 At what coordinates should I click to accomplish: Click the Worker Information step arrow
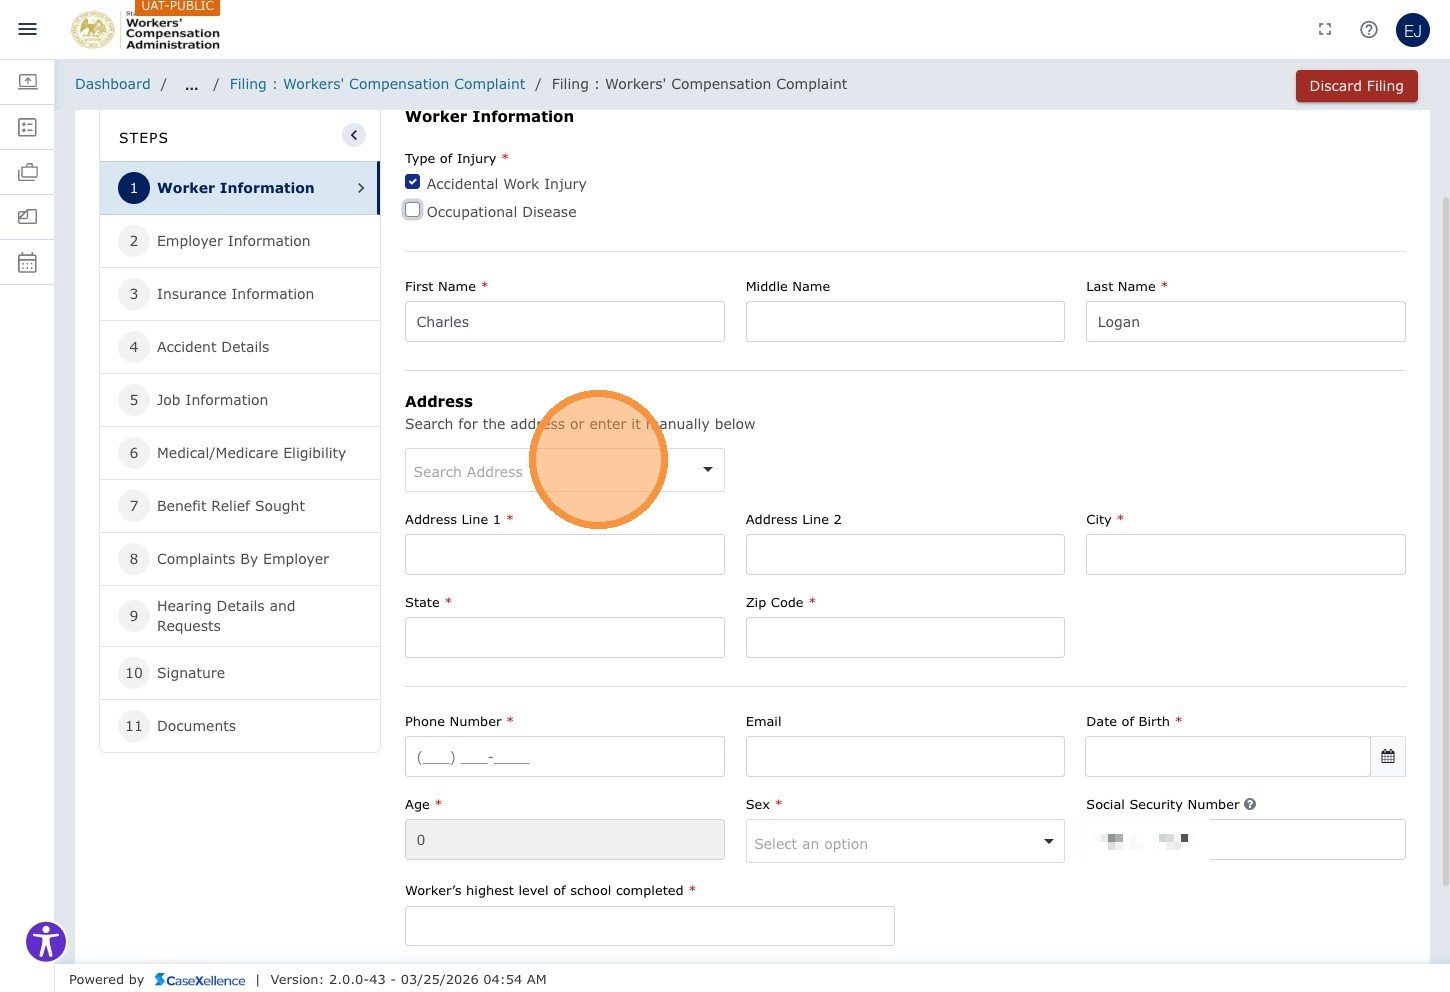[x=361, y=188]
